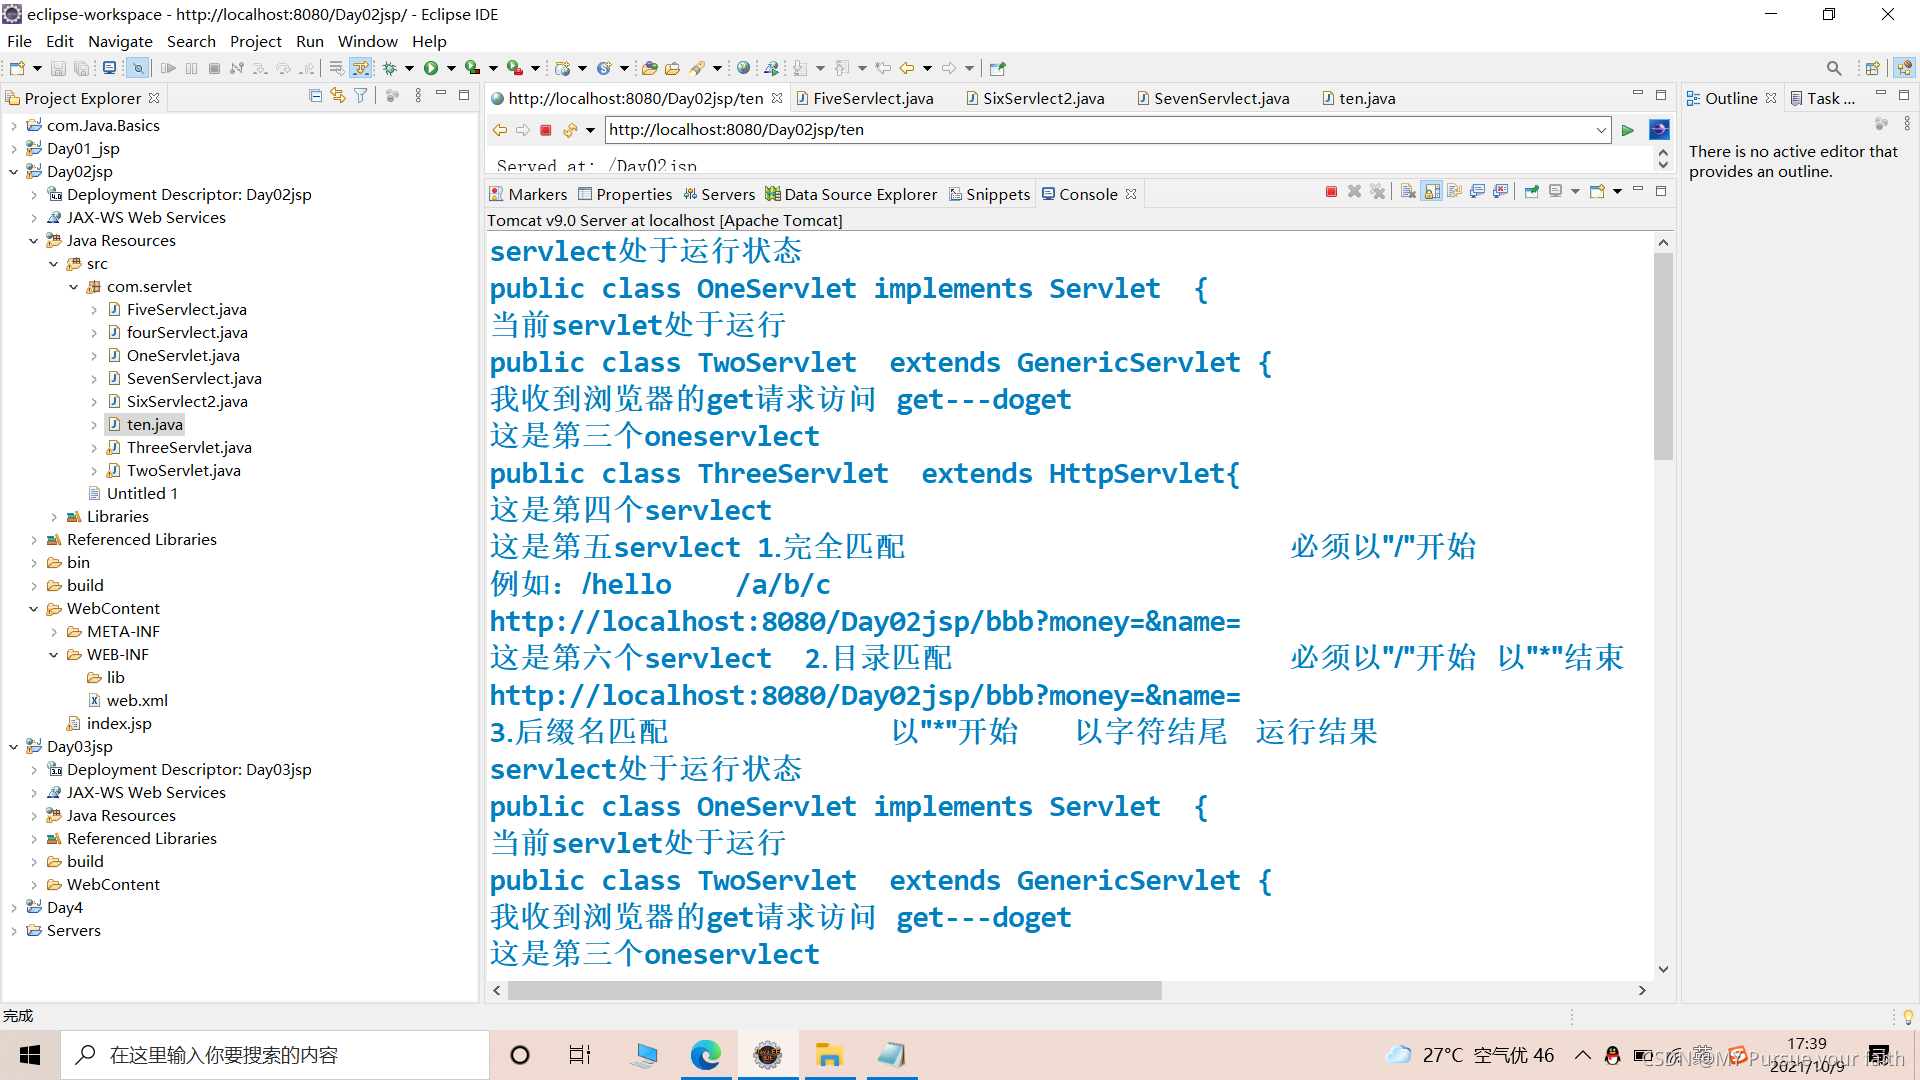Collapse all items in Project Explorer

pyautogui.click(x=315, y=96)
